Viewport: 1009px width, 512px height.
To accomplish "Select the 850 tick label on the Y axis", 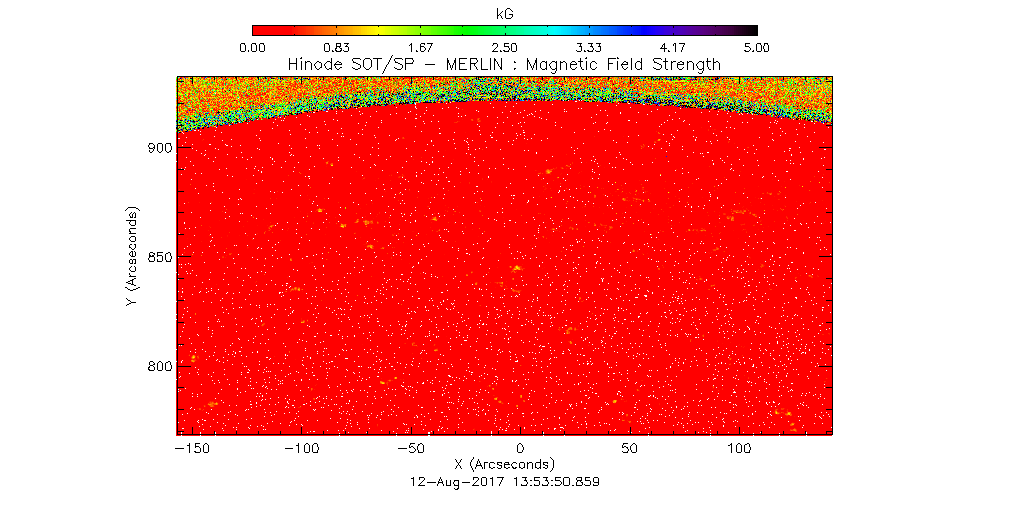I will pos(160,257).
